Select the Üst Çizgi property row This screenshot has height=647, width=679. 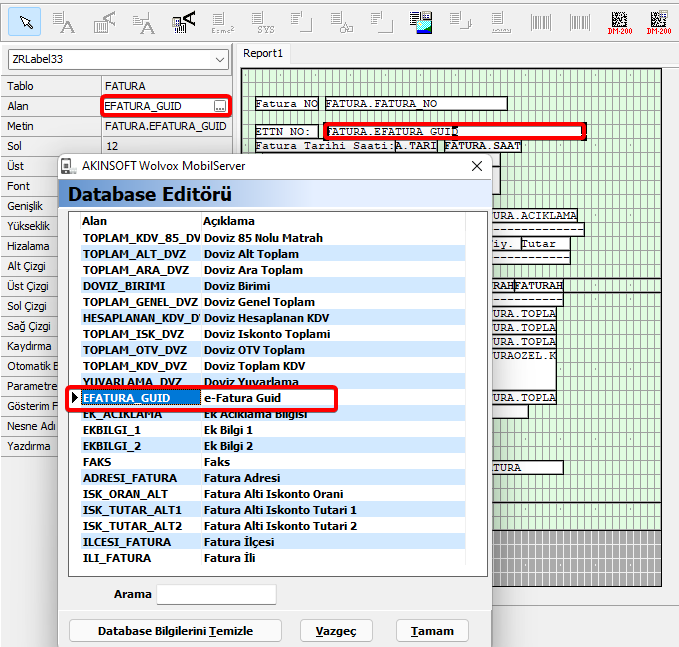coord(29,286)
